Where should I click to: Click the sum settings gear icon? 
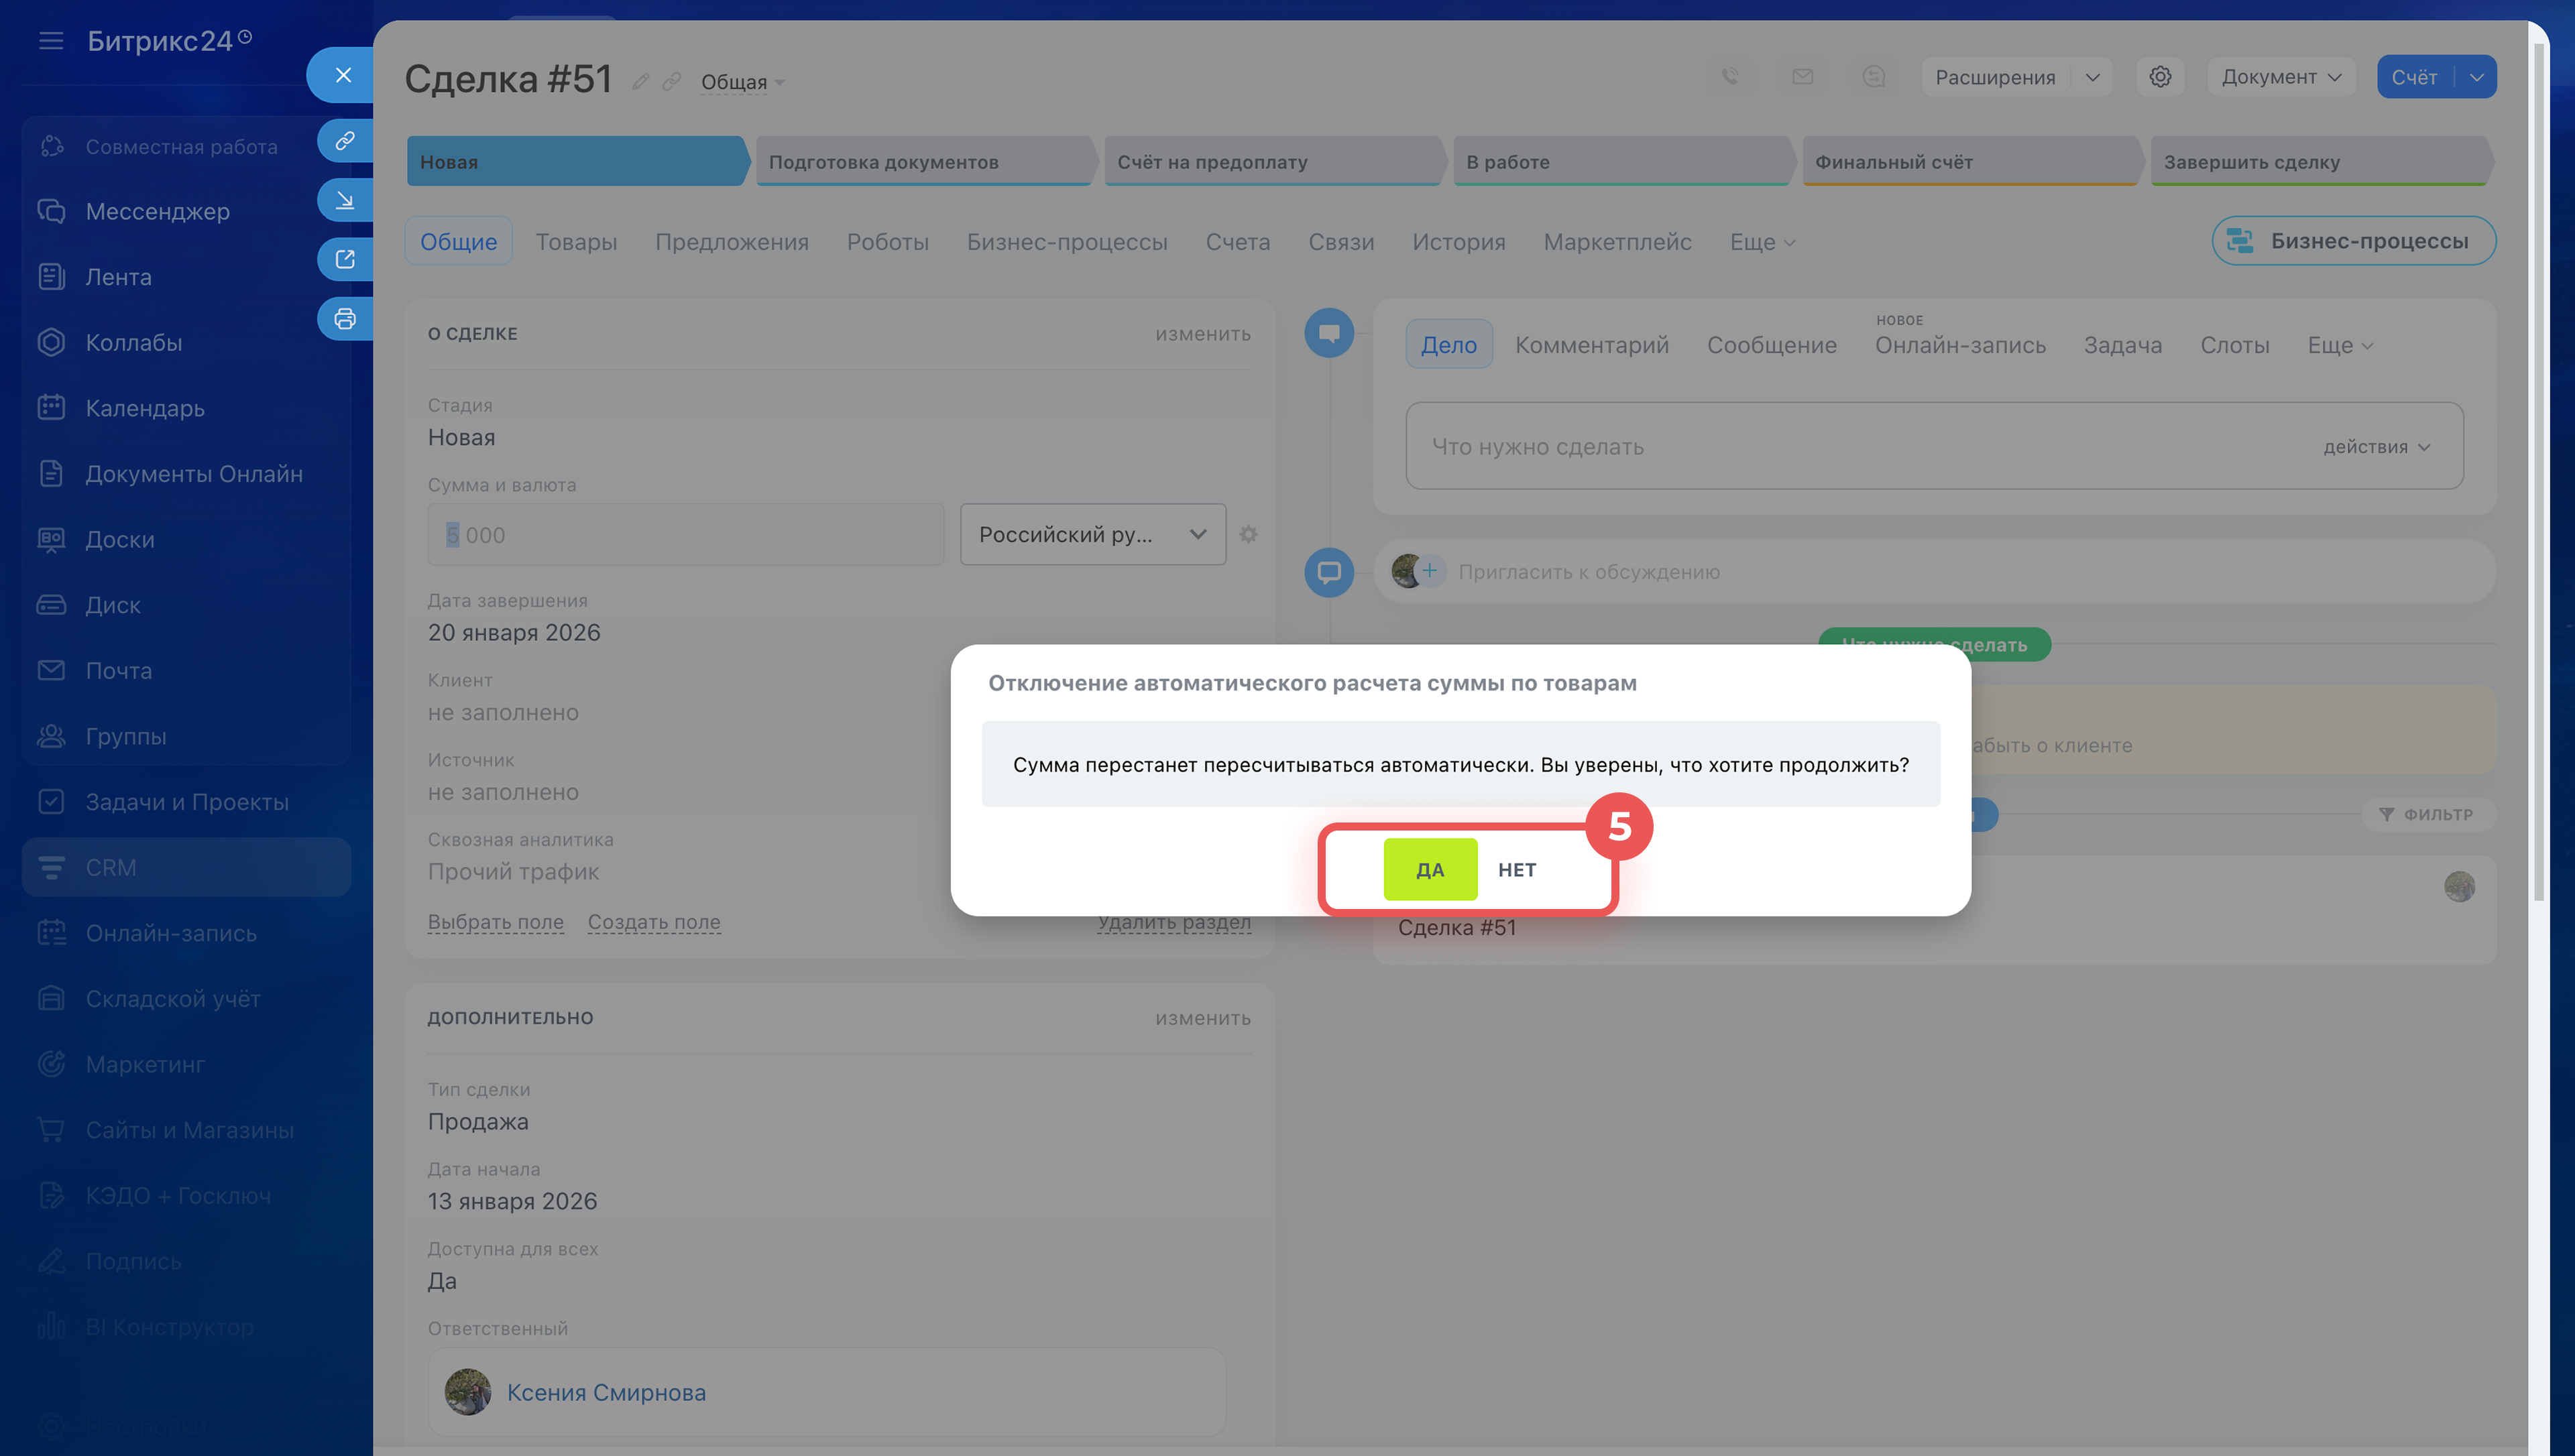[1248, 534]
